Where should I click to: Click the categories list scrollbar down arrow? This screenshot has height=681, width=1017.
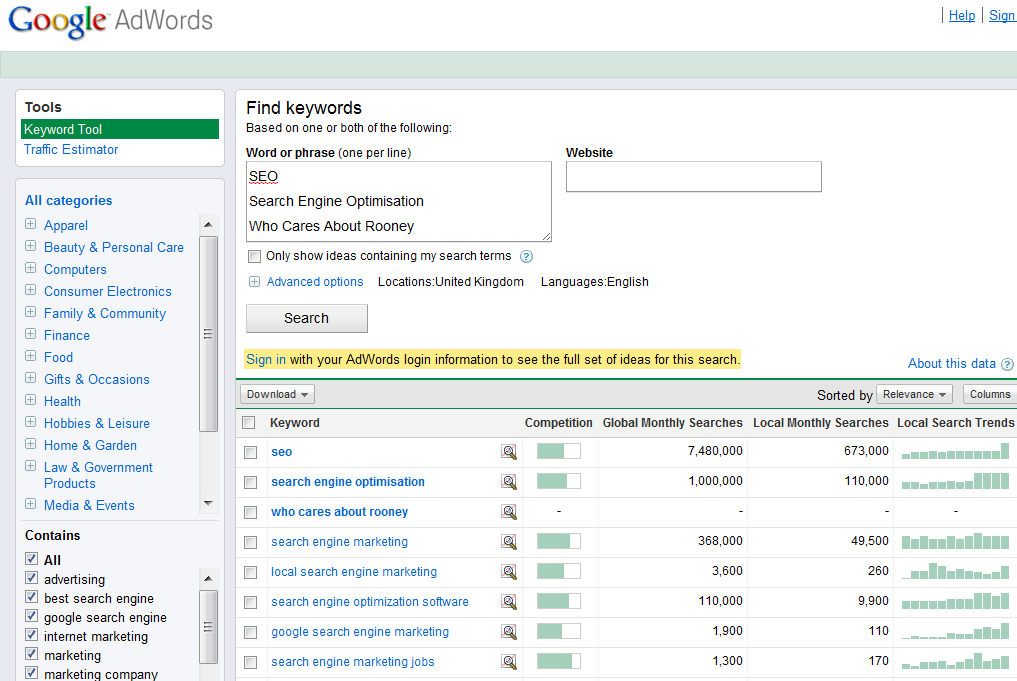(x=208, y=503)
